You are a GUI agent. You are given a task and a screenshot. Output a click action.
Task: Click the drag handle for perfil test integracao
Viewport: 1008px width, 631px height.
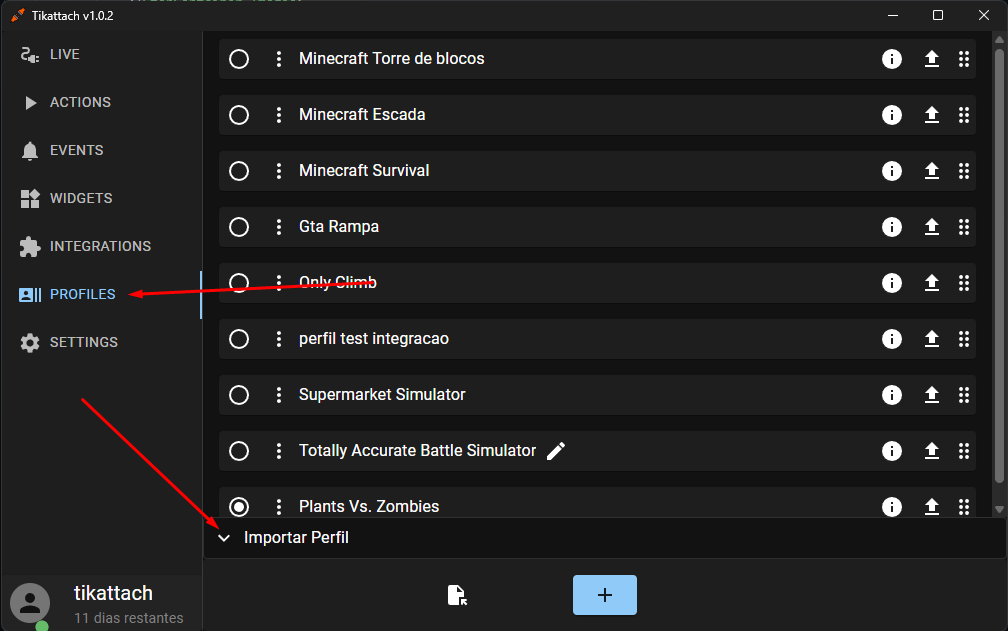coord(964,339)
